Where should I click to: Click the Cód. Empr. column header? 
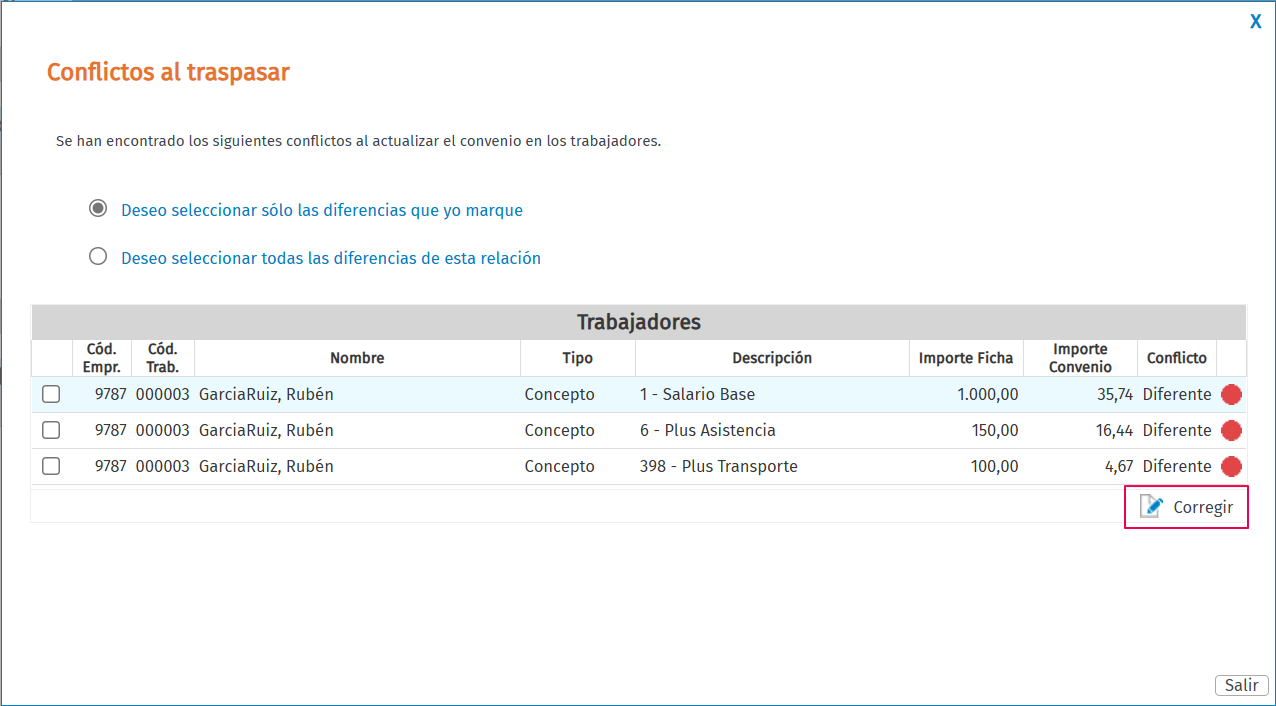pos(101,358)
